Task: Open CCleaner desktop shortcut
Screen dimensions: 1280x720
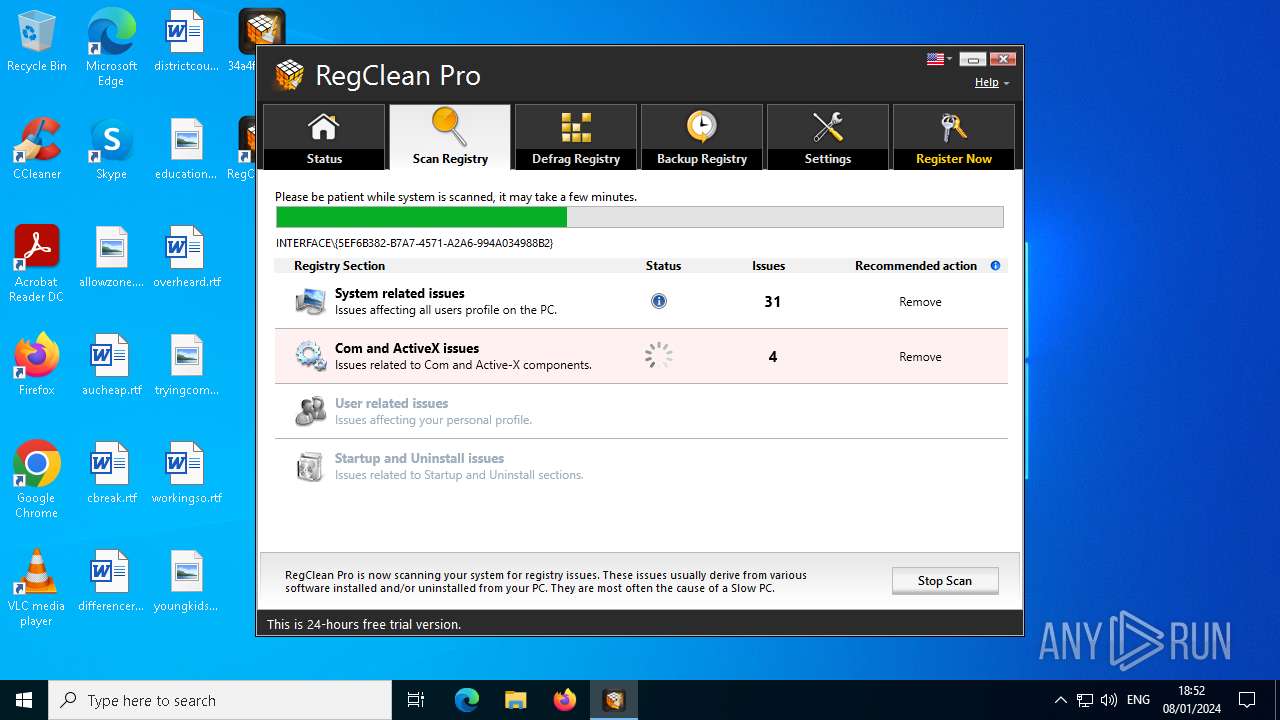Action: tap(37, 150)
